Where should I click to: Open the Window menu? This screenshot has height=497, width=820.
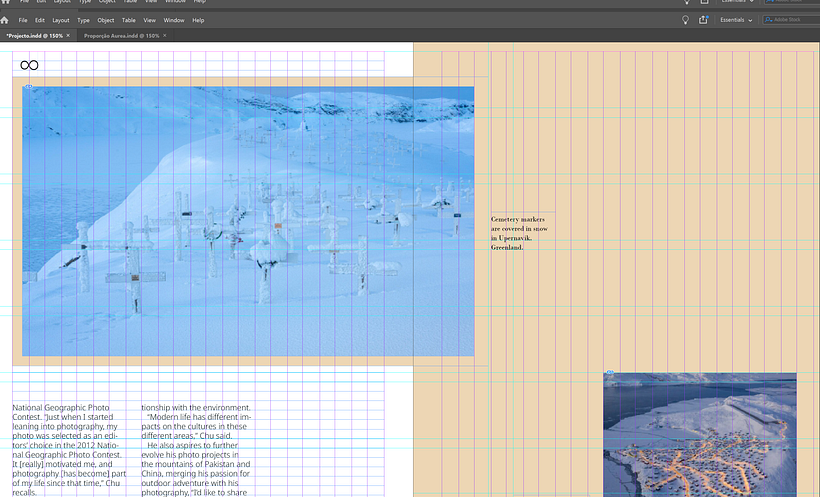(x=173, y=20)
